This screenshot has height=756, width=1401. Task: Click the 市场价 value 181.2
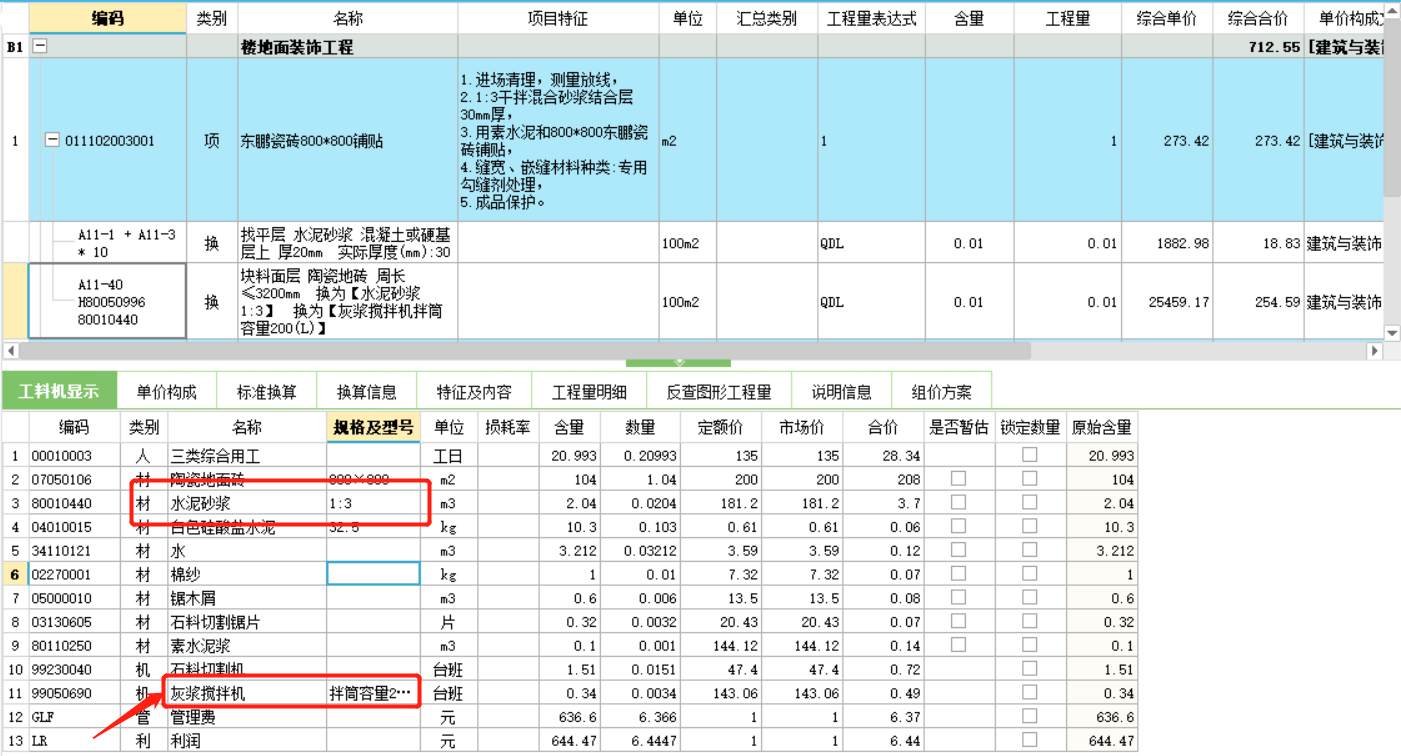(802, 503)
